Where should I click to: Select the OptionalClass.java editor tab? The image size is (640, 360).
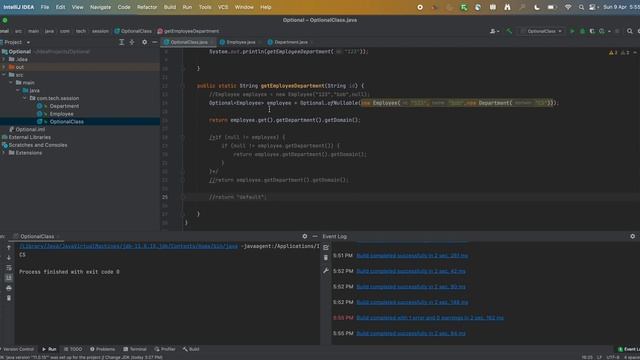pyautogui.click(x=189, y=42)
